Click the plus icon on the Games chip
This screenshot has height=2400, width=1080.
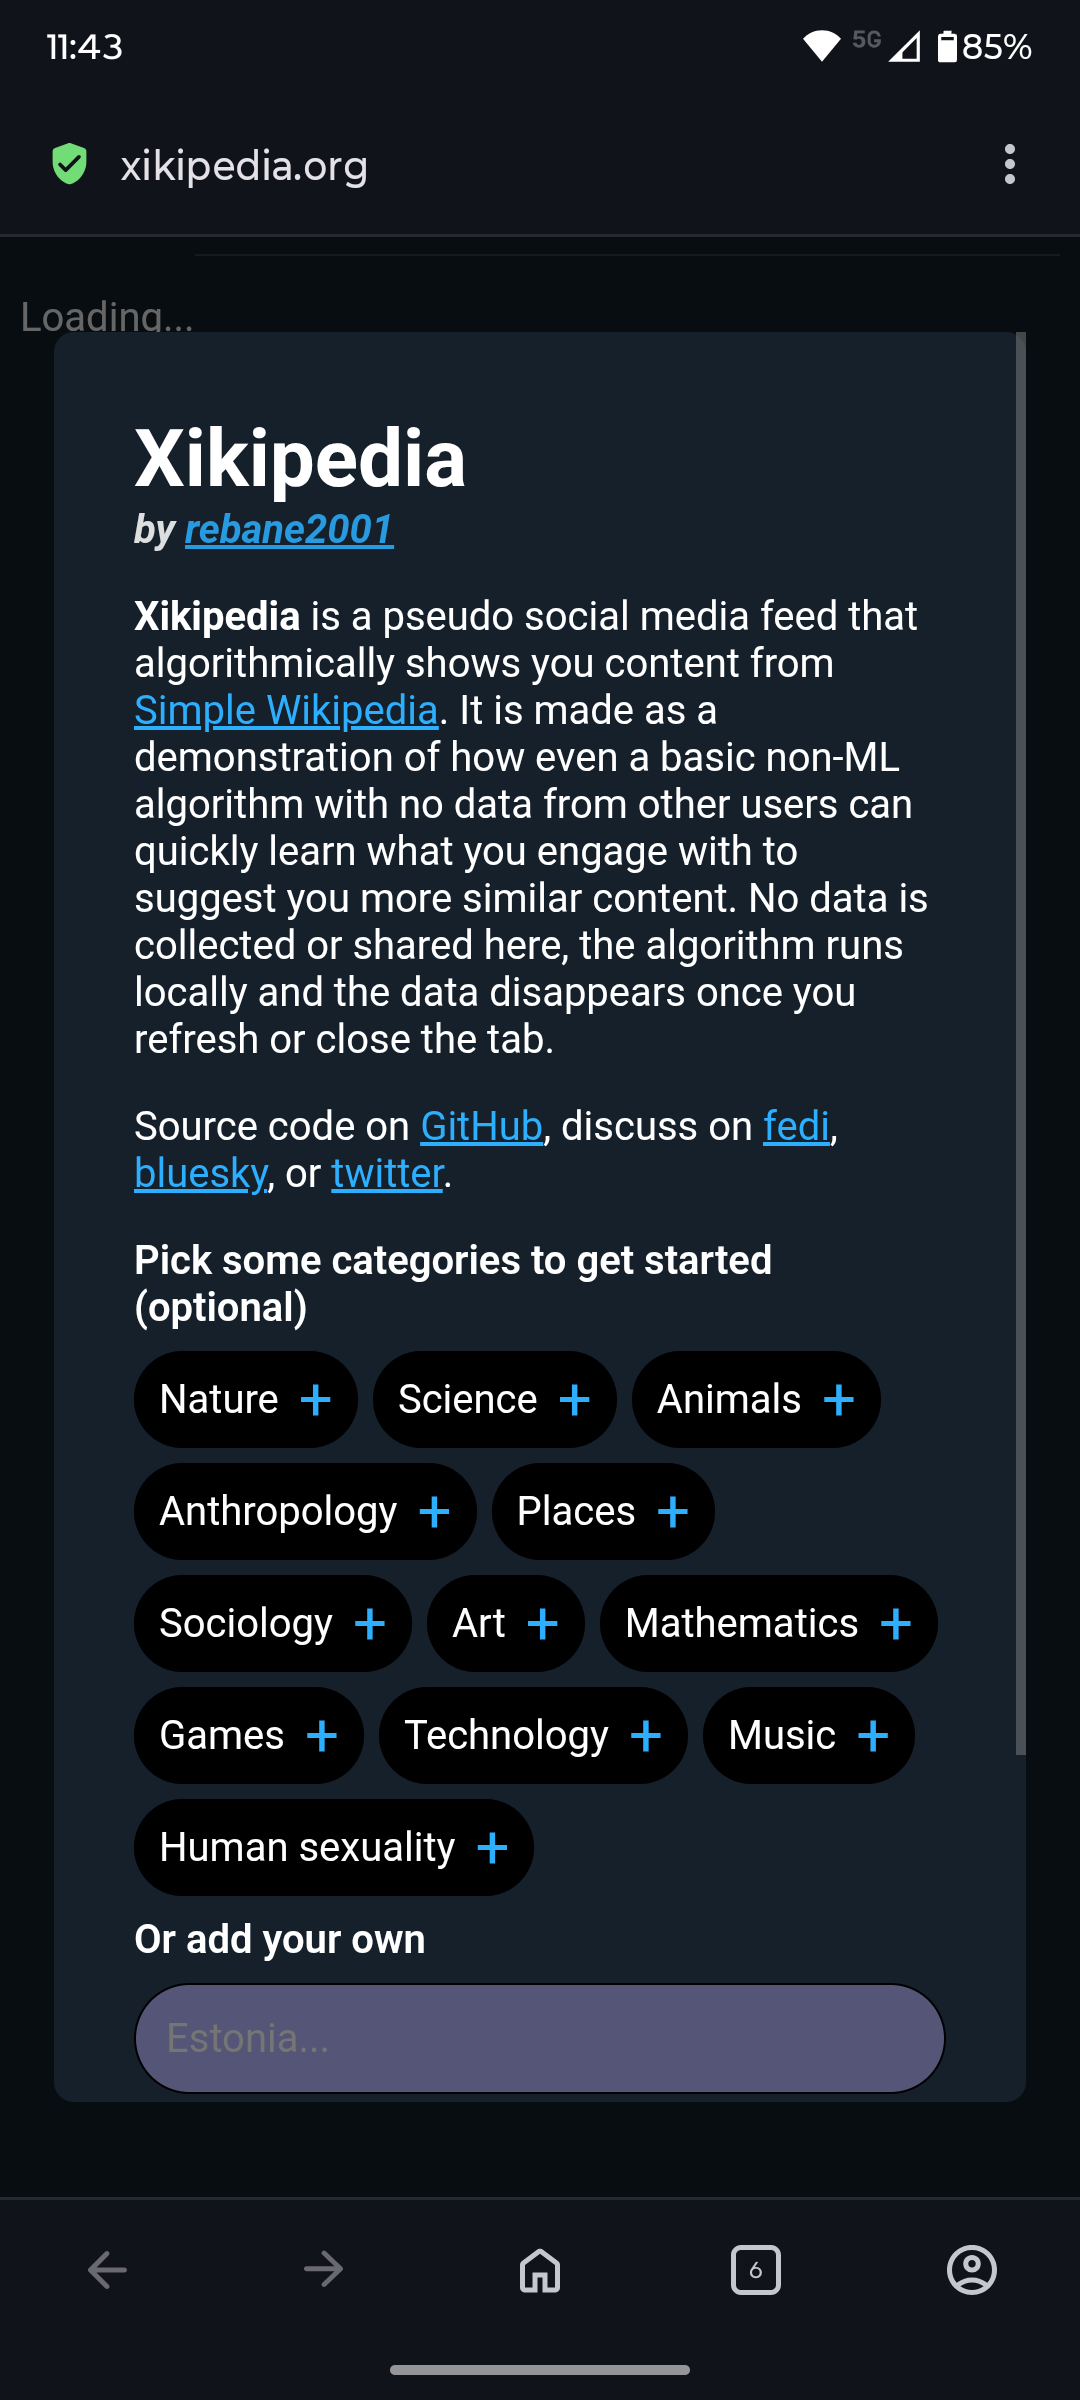point(320,1735)
